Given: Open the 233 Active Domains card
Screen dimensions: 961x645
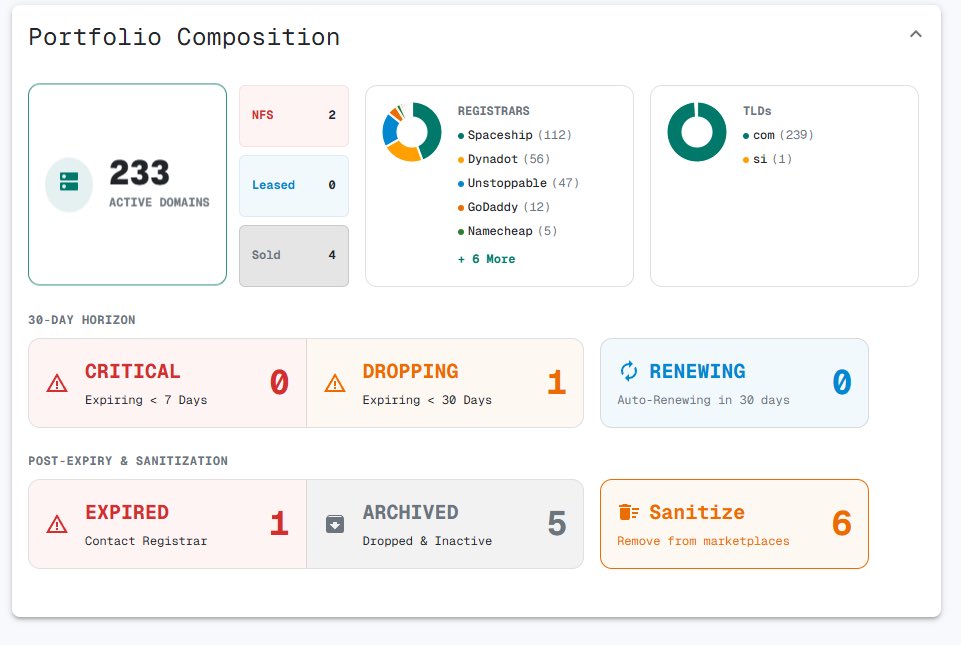Looking at the screenshot, I should 127,185.
